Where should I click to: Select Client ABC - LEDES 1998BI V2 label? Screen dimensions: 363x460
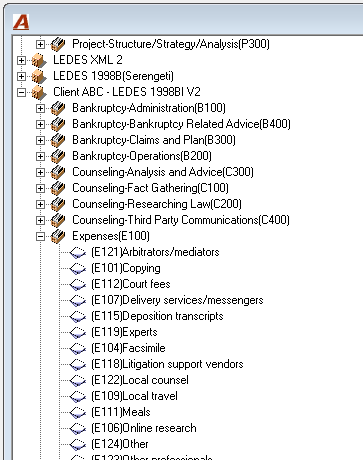[x=127, y=92]
